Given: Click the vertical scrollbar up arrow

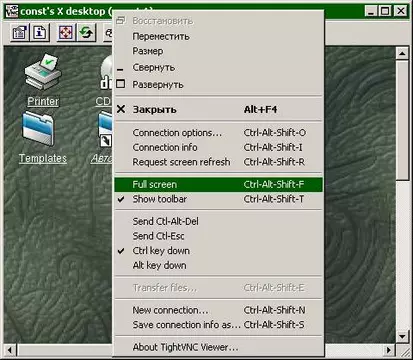Looking at the screenshot, I should click(x=402, y=53).
